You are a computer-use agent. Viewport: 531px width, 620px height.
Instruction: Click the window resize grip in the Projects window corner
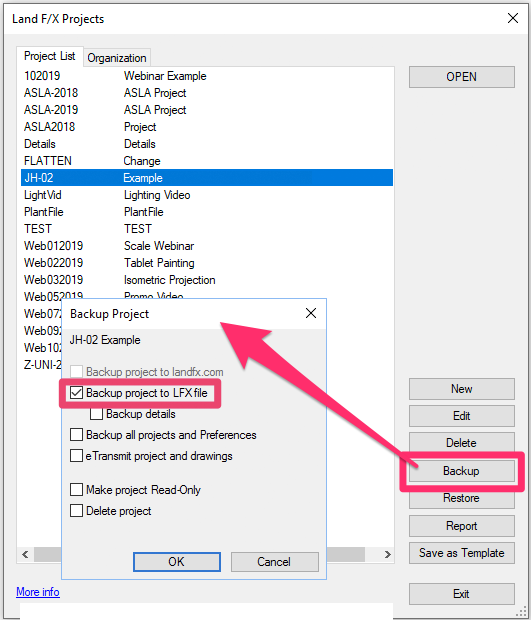[x=522, y=612]
